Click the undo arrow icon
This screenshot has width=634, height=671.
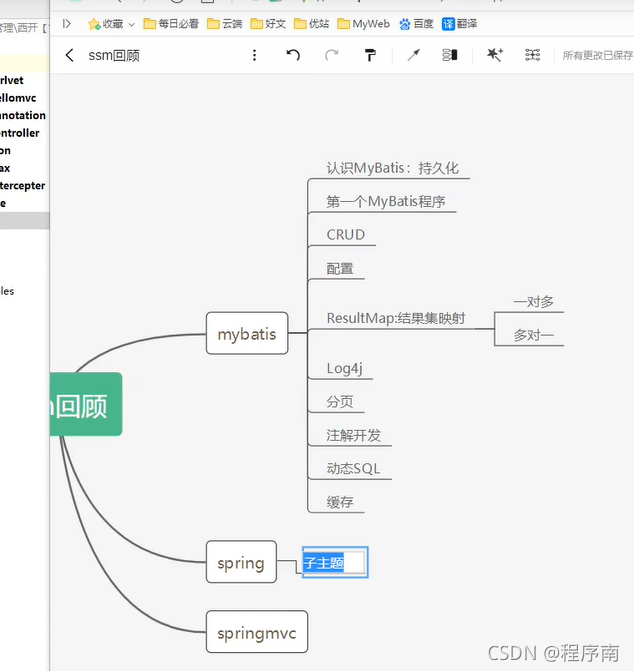point(293,55)
